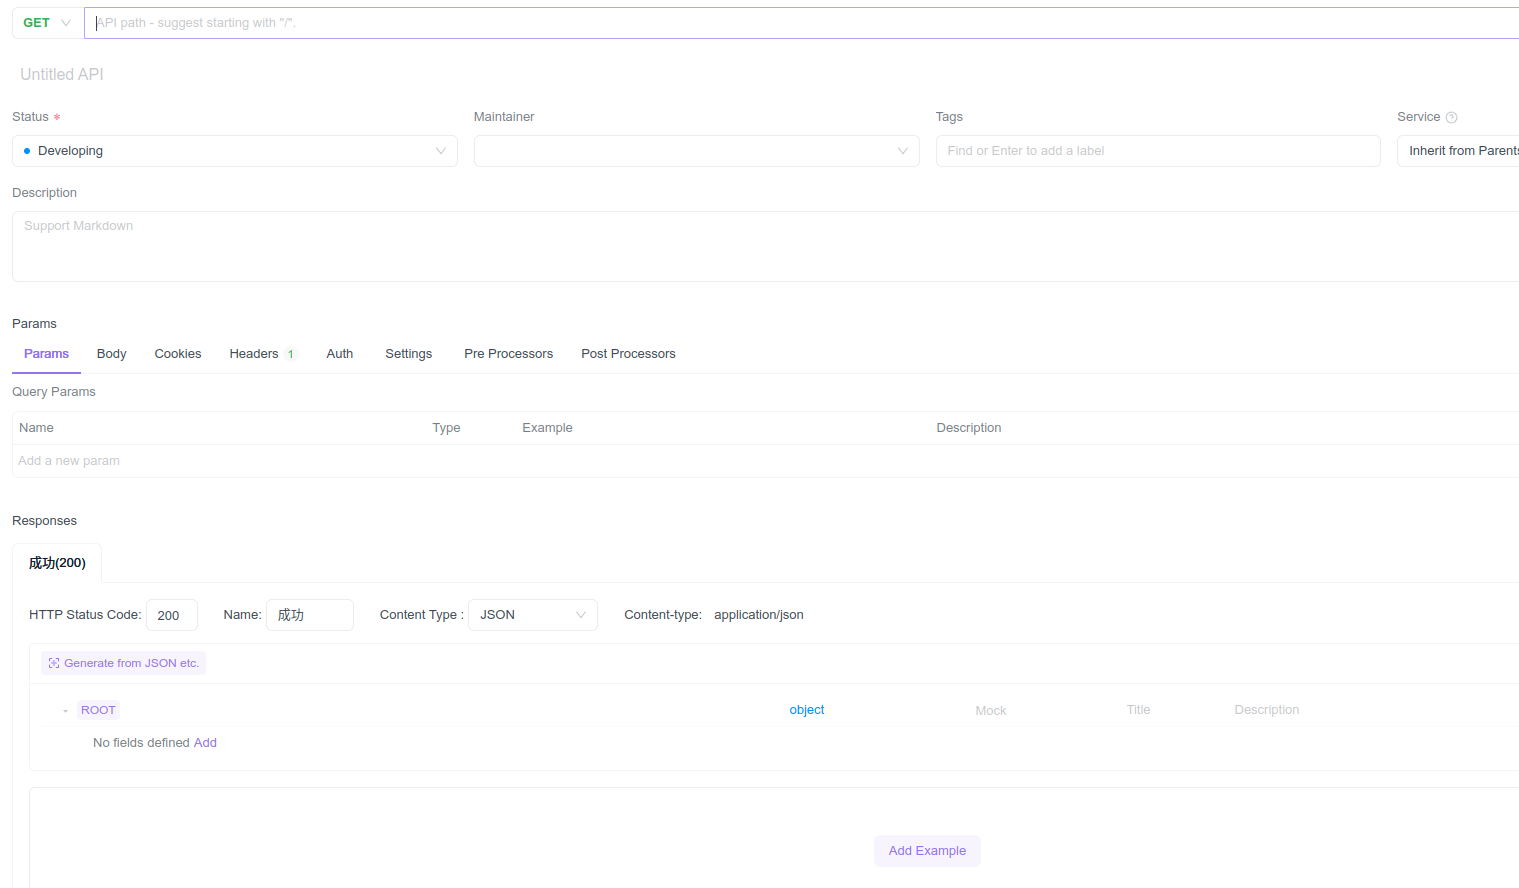Focus the Tags label input
Viewport: 1519px width, 888px height.
[1157, 151]
